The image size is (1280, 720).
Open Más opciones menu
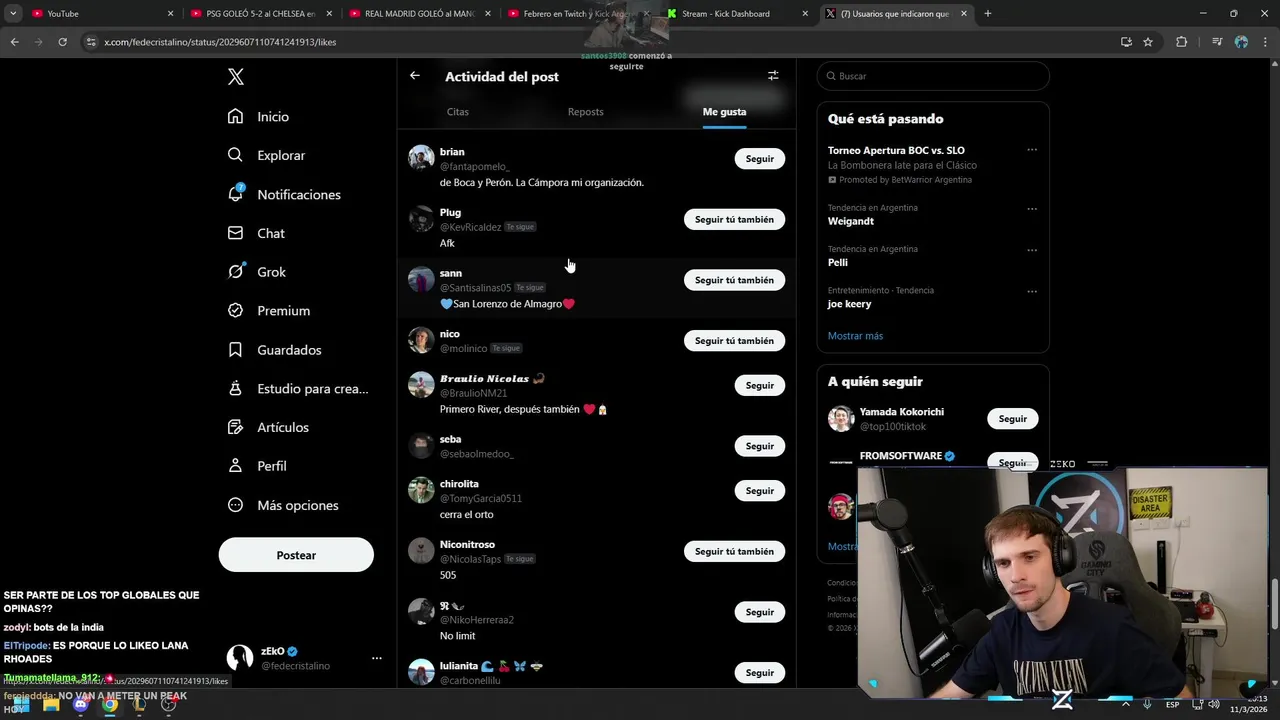[283, 505]
